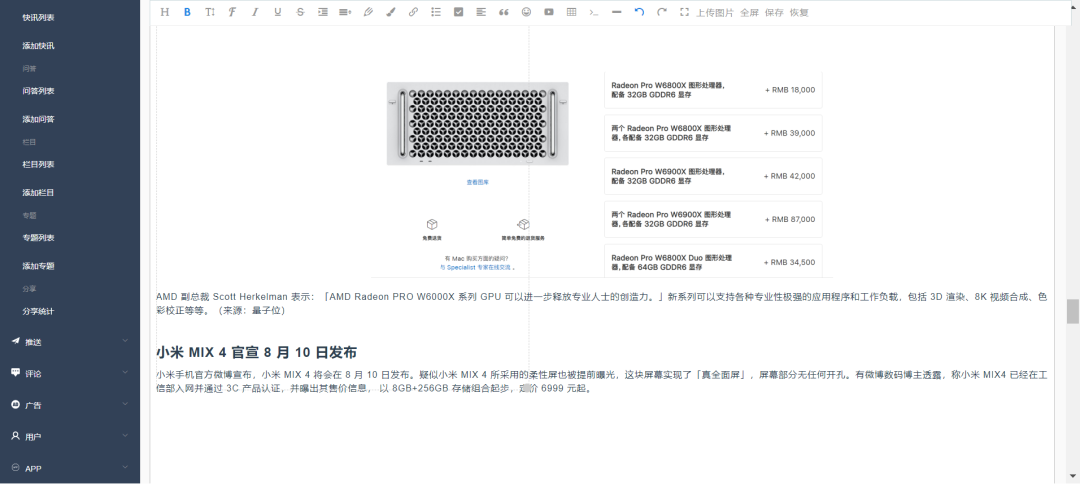Open the text alignment tool
This screenshot has height=484, width=1080.
tap(481, 12)
